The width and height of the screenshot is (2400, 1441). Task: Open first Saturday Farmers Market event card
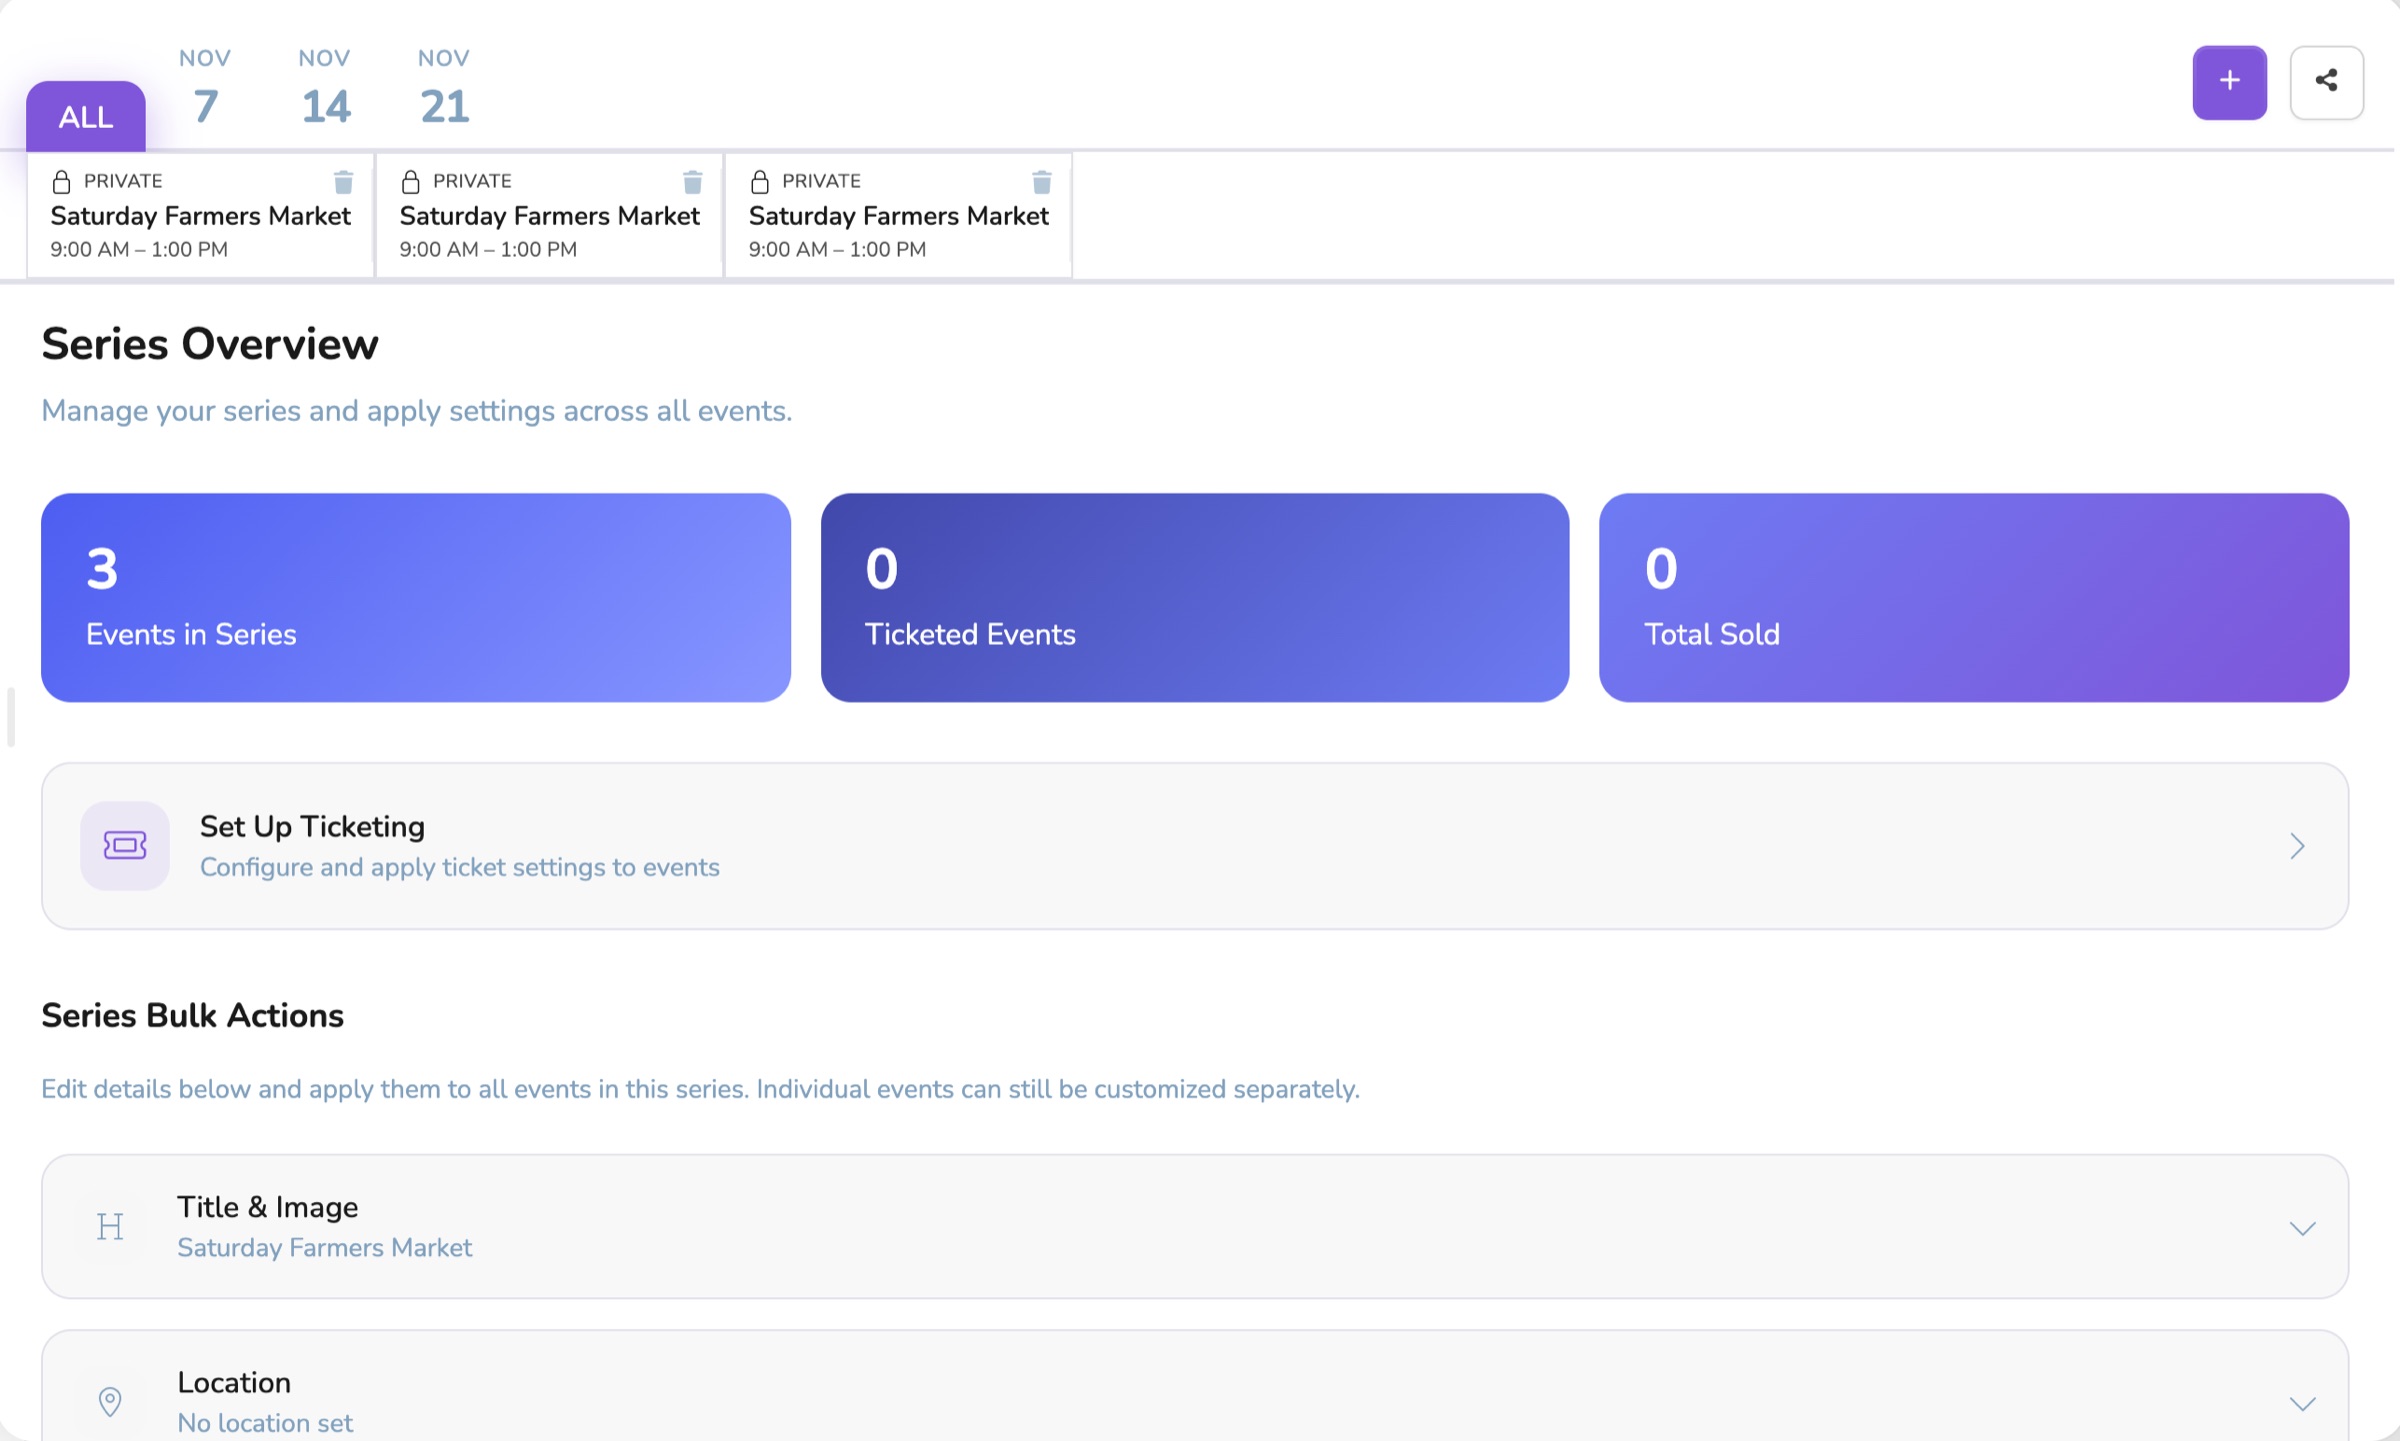pos(200,215)
